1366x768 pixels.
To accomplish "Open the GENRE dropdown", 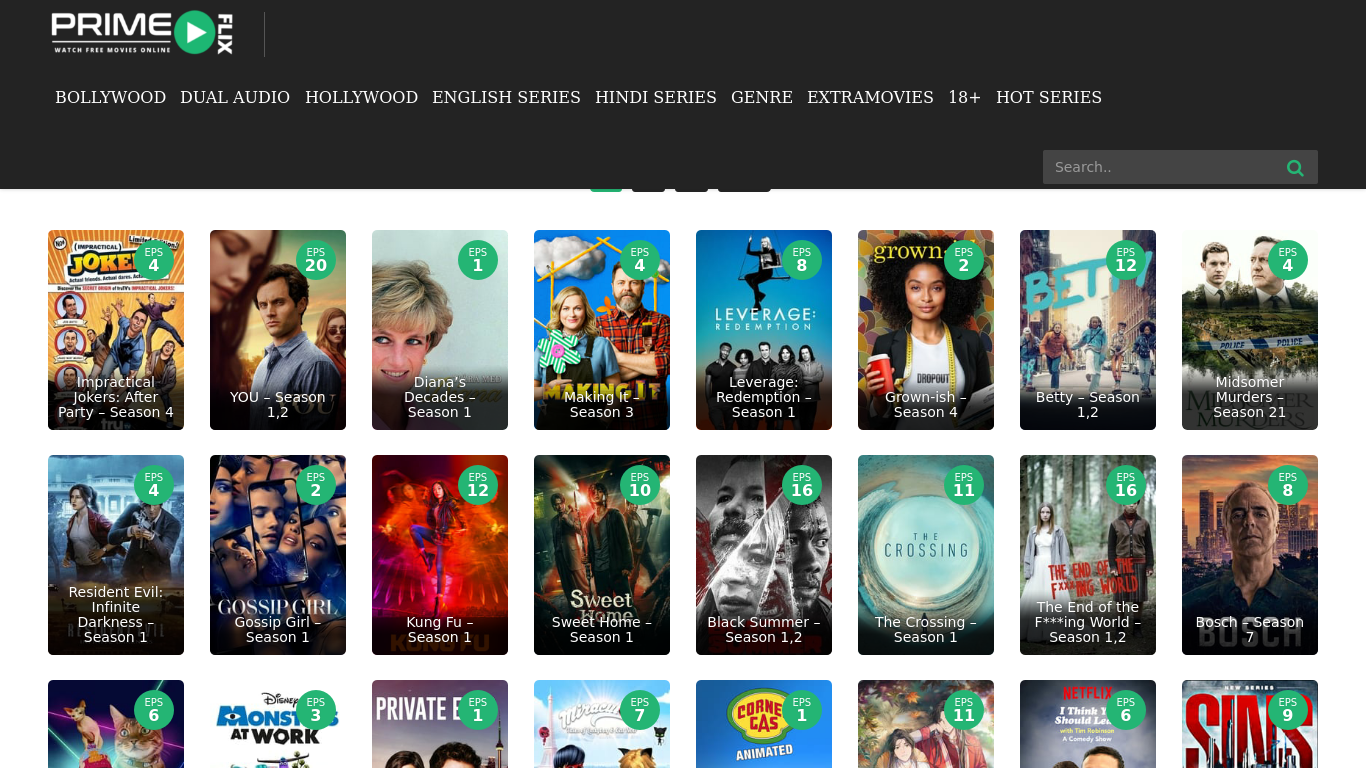I will coord(761,97).
